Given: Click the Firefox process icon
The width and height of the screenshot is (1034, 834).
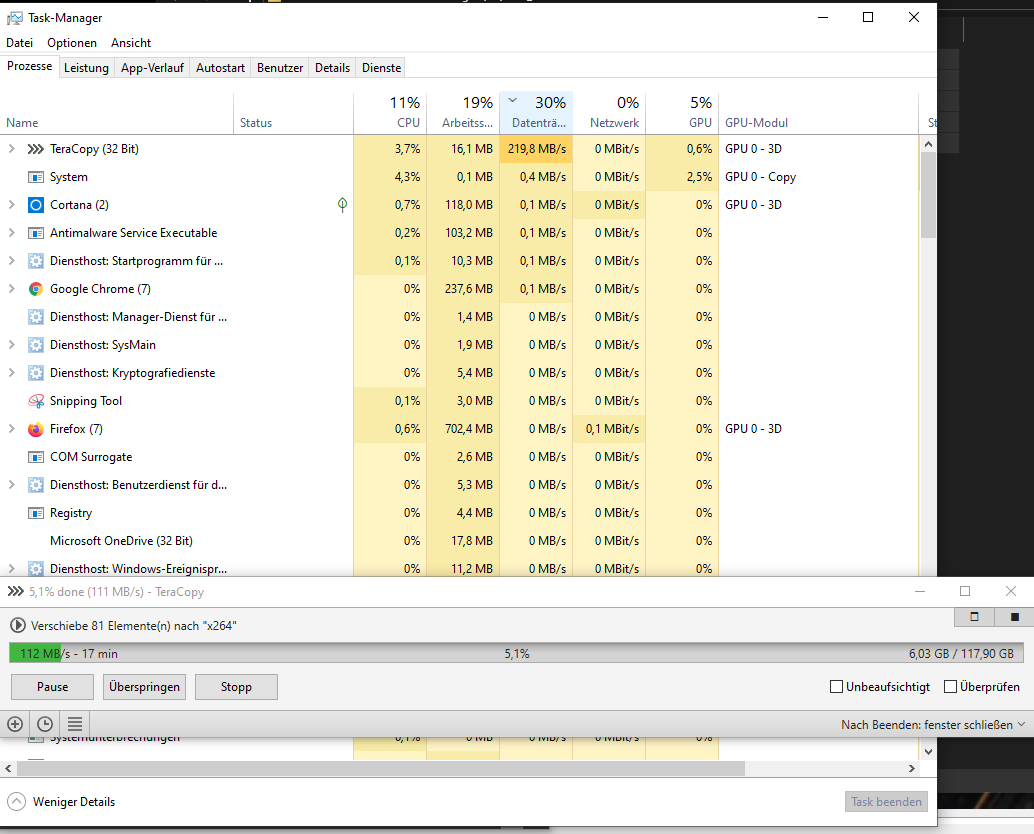Looking at the screenshot, I should point(36,429).
